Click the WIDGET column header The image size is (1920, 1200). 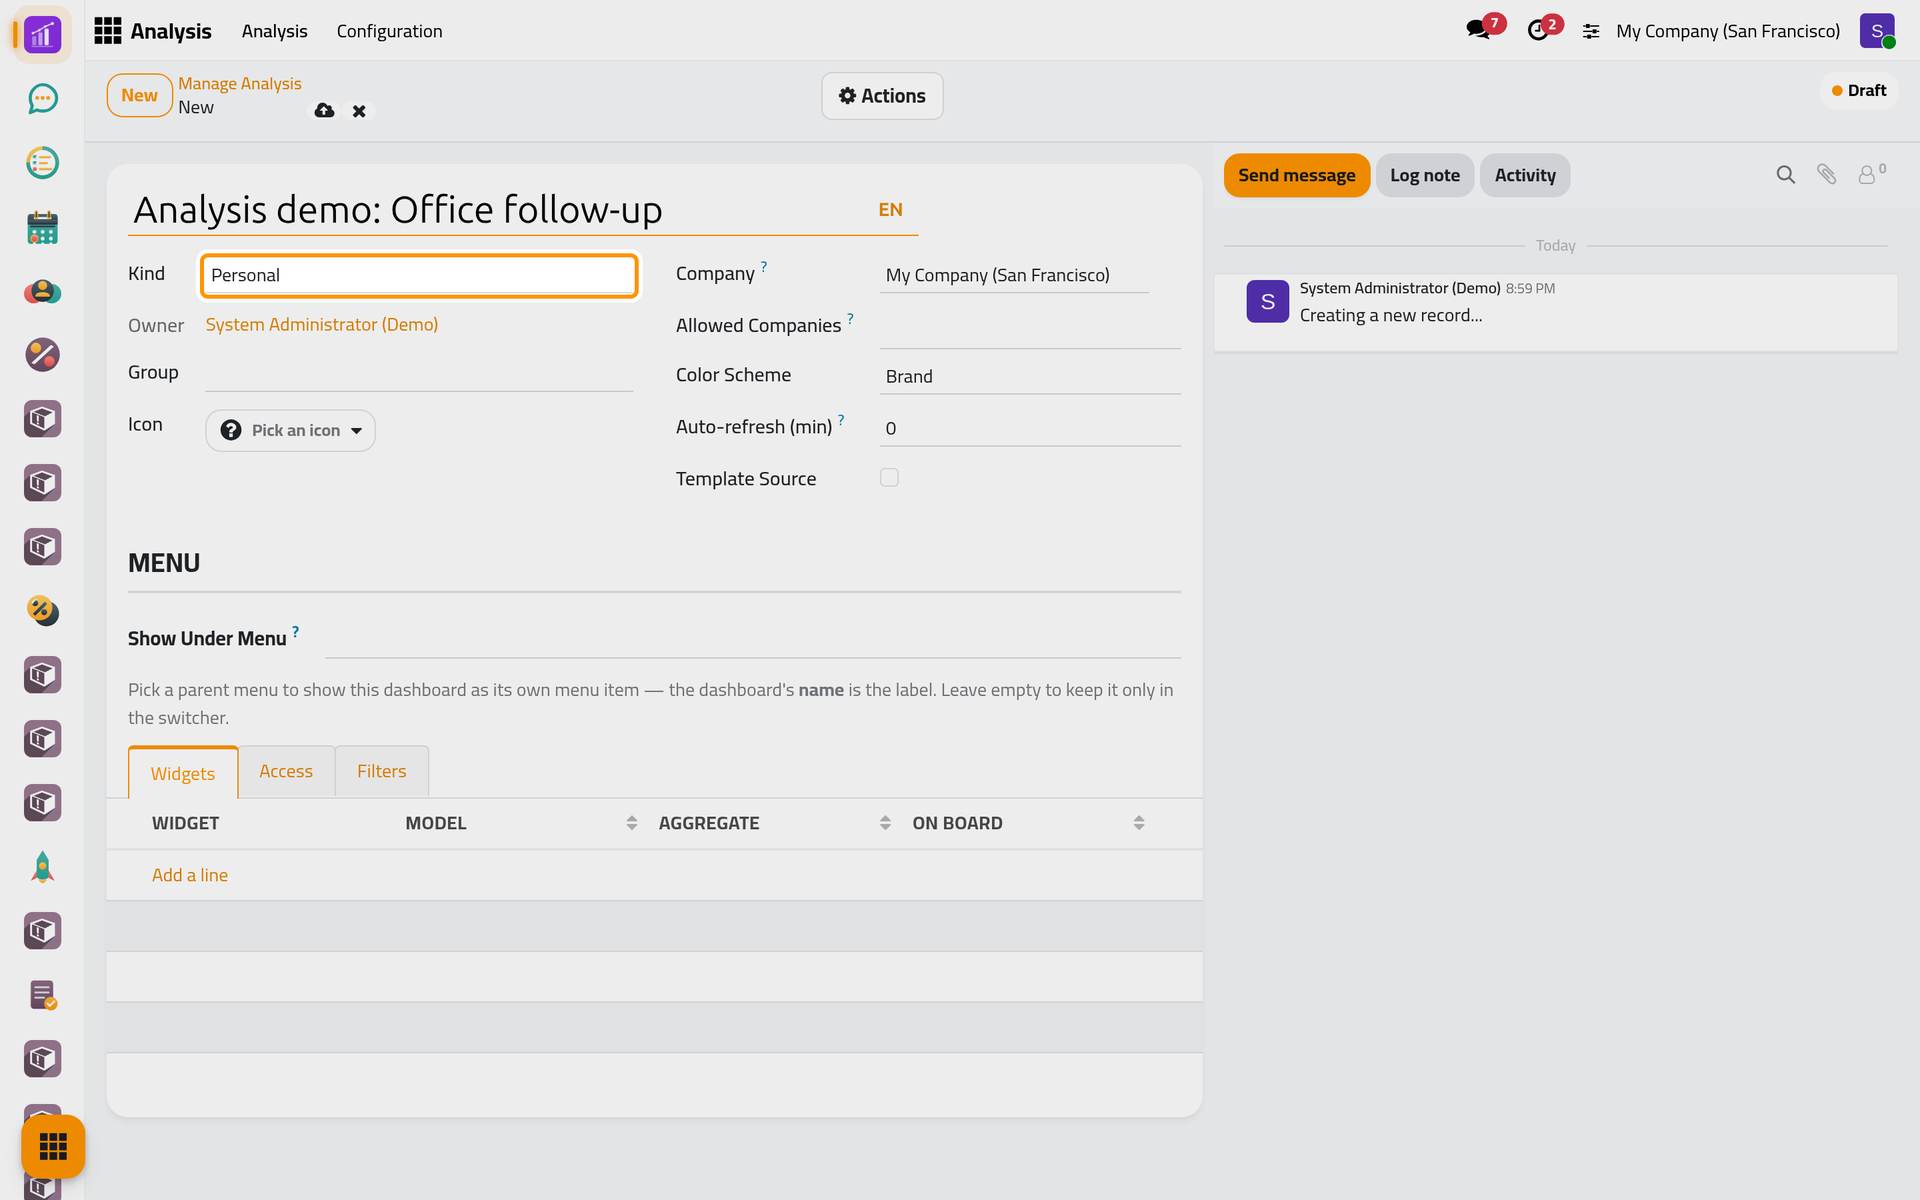point(185,823)
